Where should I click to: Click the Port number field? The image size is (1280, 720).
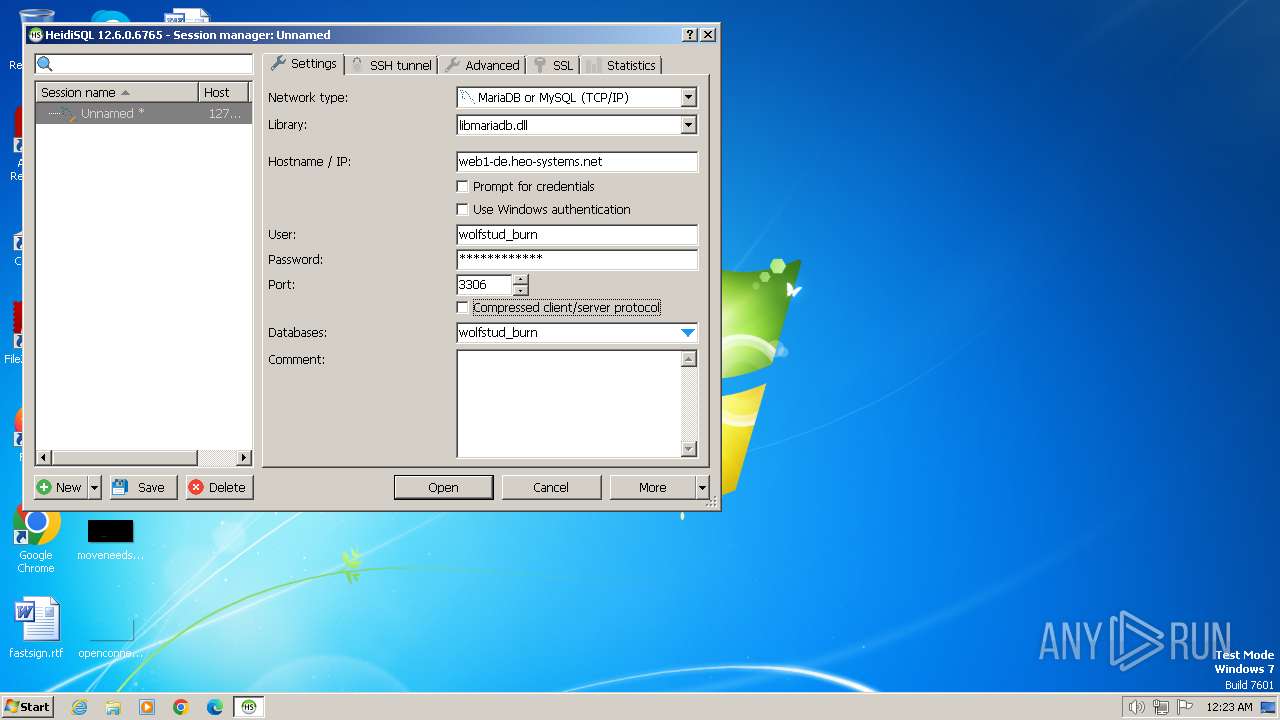pos(485,285)
